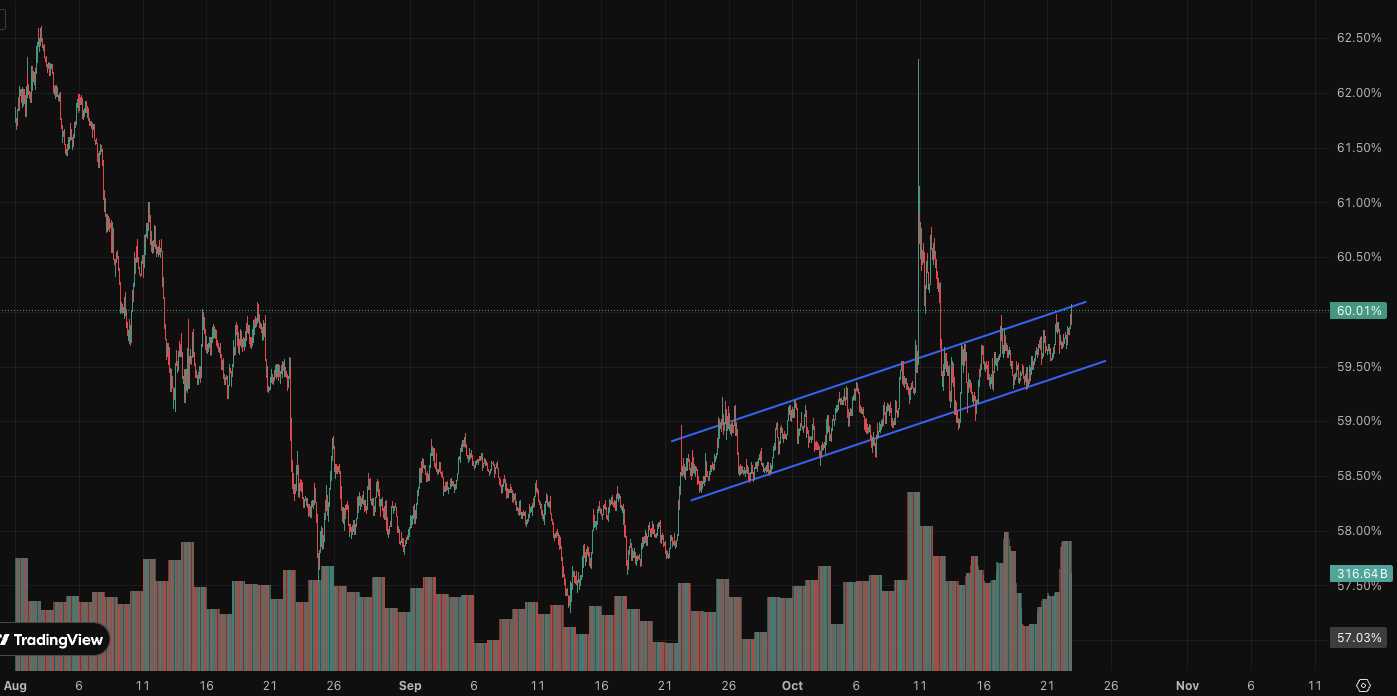Click the Sep label on time axis
This screenshot has width=1397, height=696.
[410, 686]
